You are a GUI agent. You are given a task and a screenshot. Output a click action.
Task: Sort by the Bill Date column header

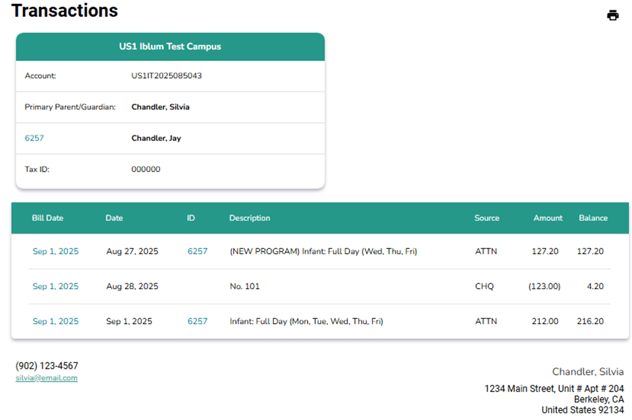[47, 218]
